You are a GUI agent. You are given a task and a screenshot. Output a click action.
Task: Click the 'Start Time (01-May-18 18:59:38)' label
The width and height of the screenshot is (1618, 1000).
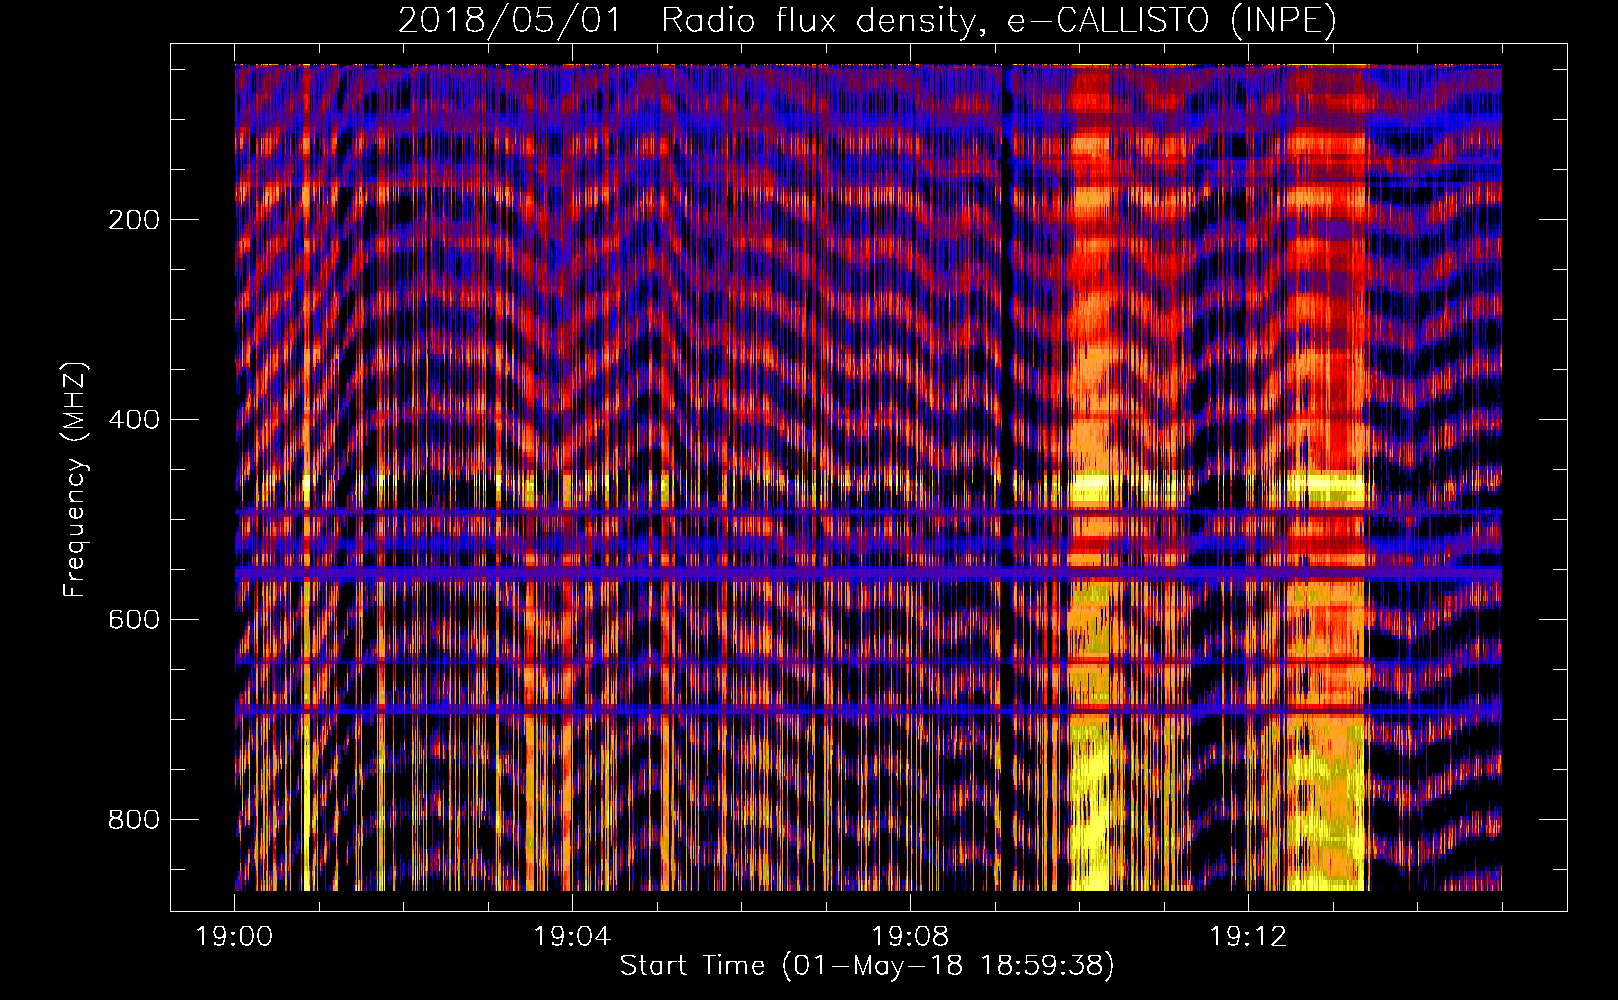point(867,966)
